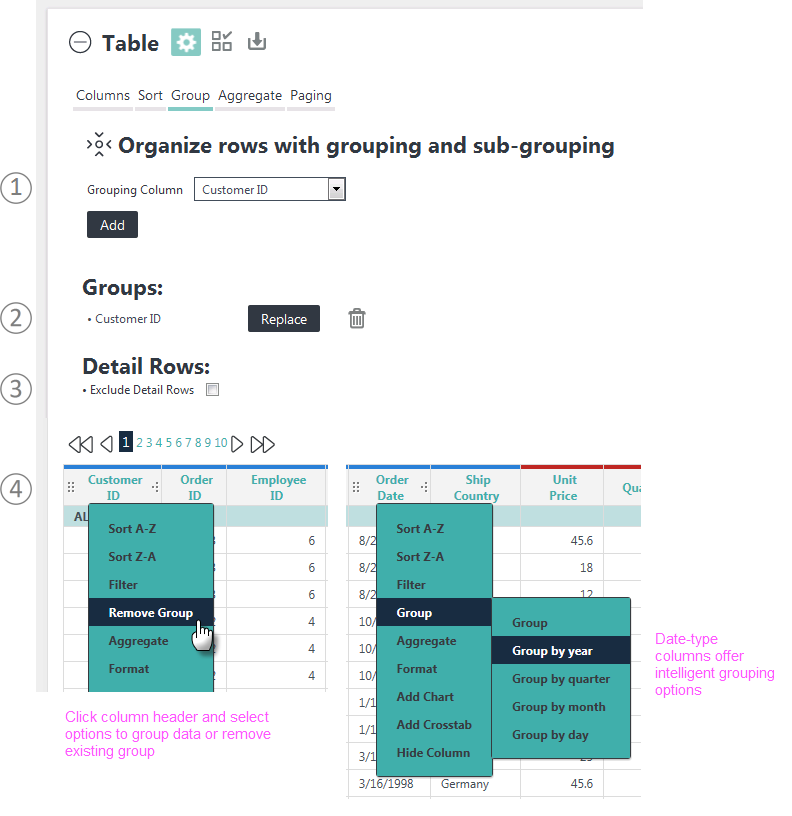Viewport: 792px width, 816px height.
Task: Open the grid checklist icon beside the gear
Action: pos(222,41)
